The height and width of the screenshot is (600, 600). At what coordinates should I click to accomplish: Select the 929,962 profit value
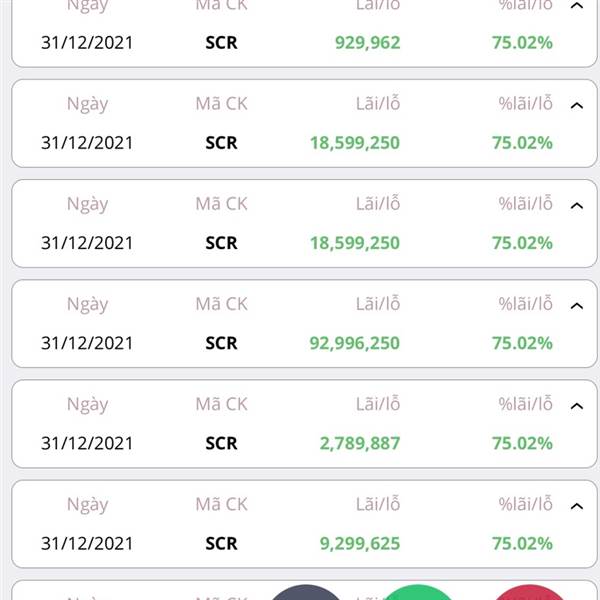(367, 43)
